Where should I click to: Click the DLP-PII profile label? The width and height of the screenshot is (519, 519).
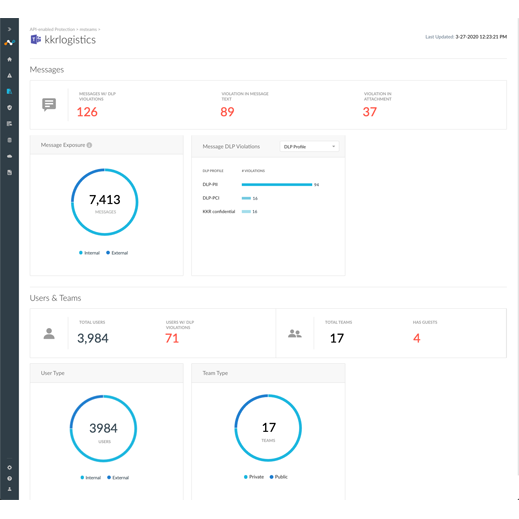pyautogui.click(x=210, y=184)
